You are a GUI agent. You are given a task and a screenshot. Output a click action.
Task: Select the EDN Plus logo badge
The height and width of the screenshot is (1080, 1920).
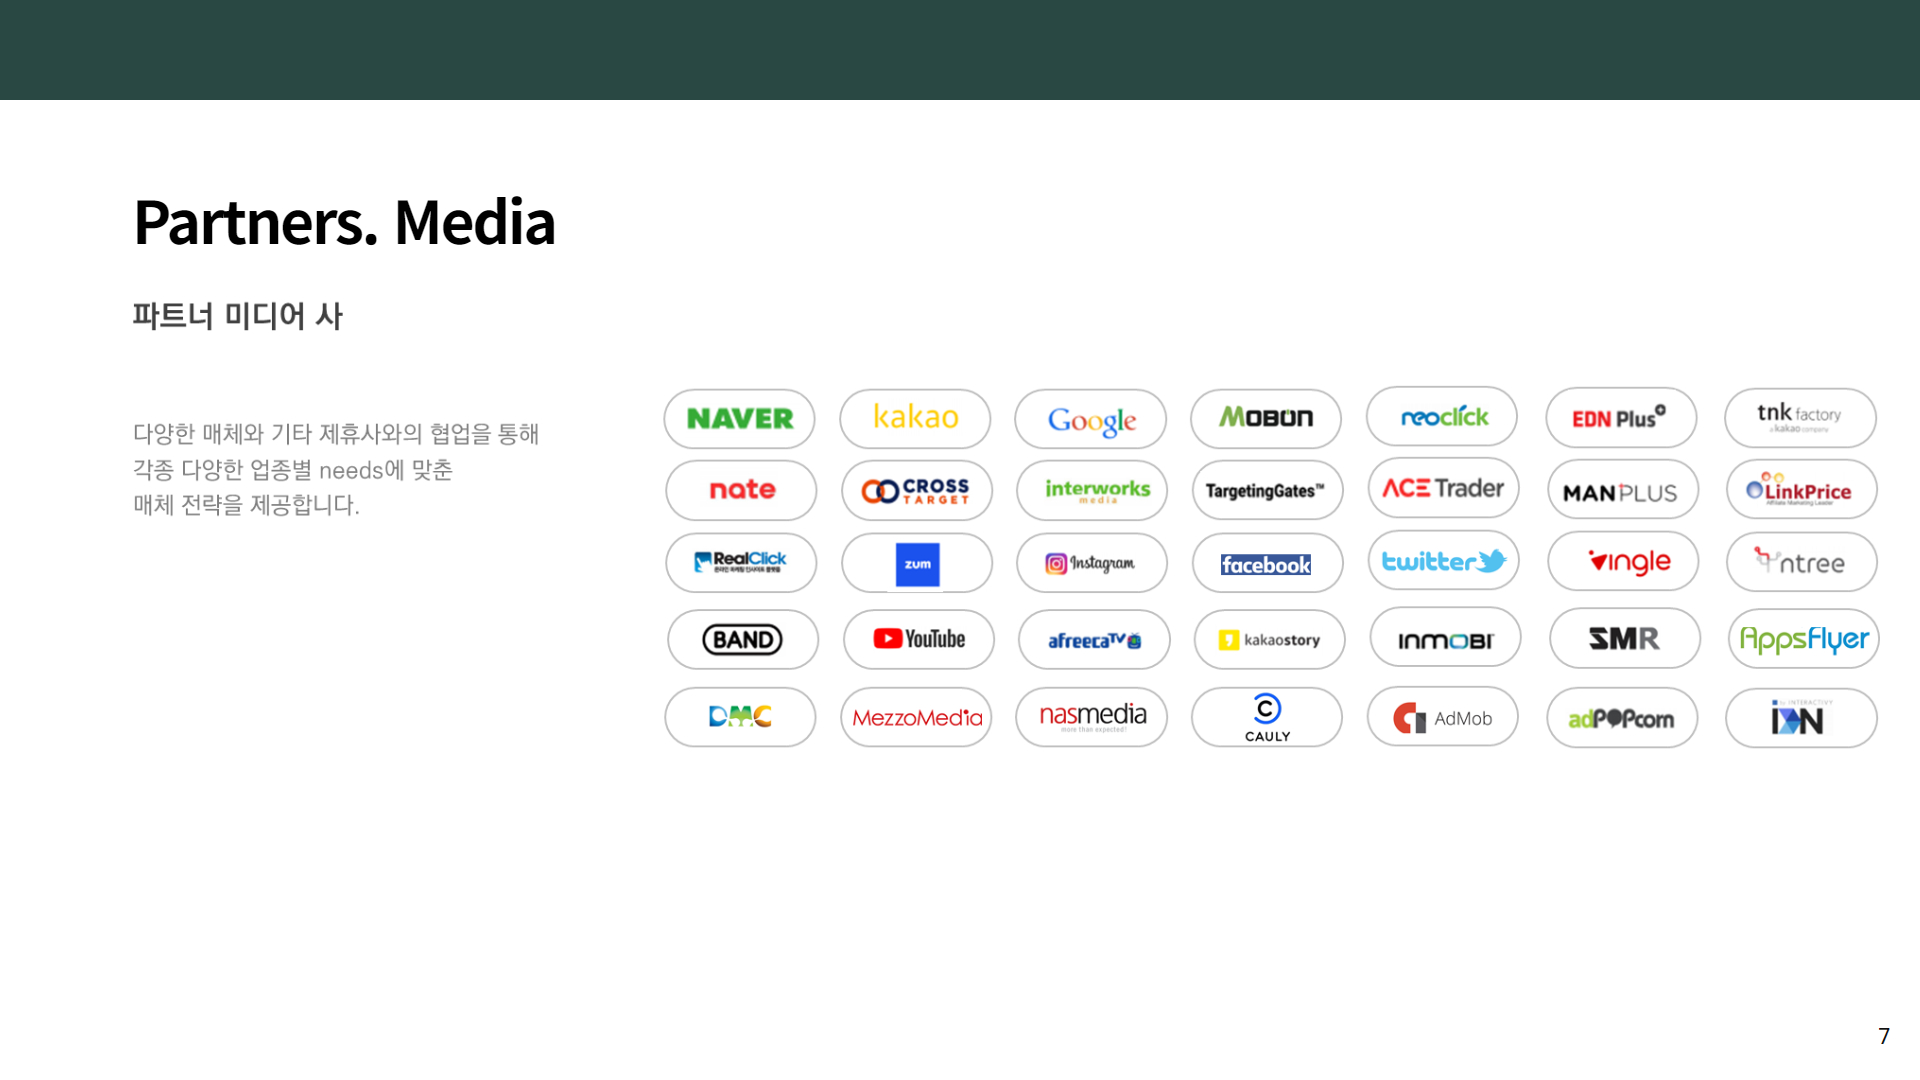click(x=1621, y=418)
